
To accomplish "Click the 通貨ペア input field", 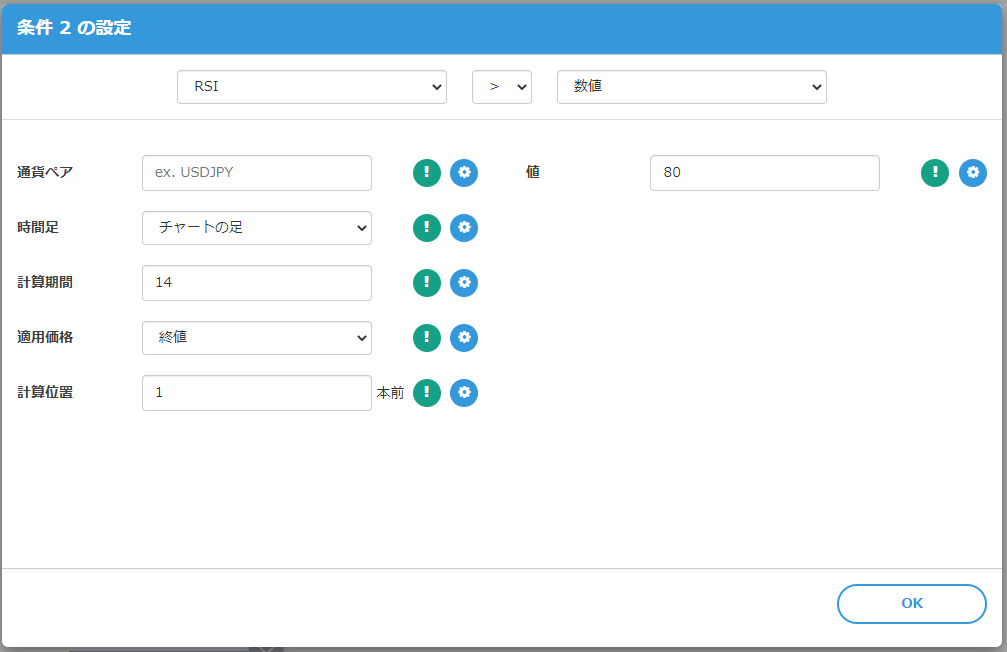I will click(x=257, y=173).
